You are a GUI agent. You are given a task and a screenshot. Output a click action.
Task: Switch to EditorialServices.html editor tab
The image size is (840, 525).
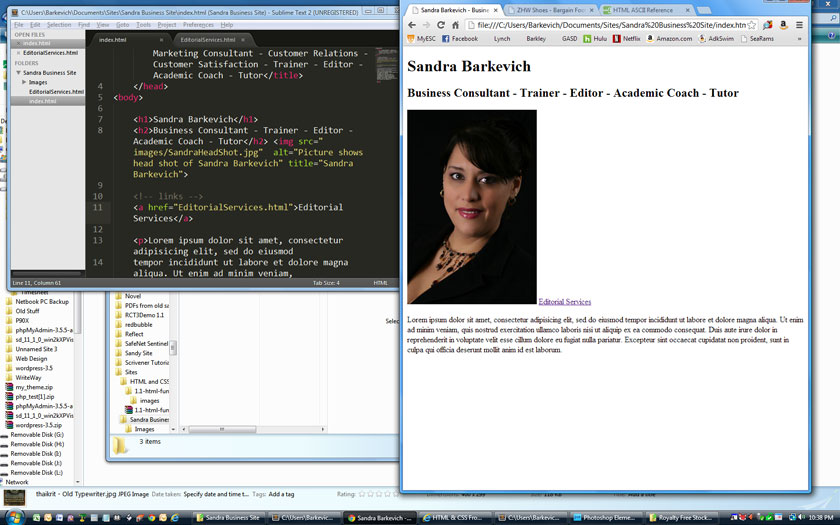(208, 40)
